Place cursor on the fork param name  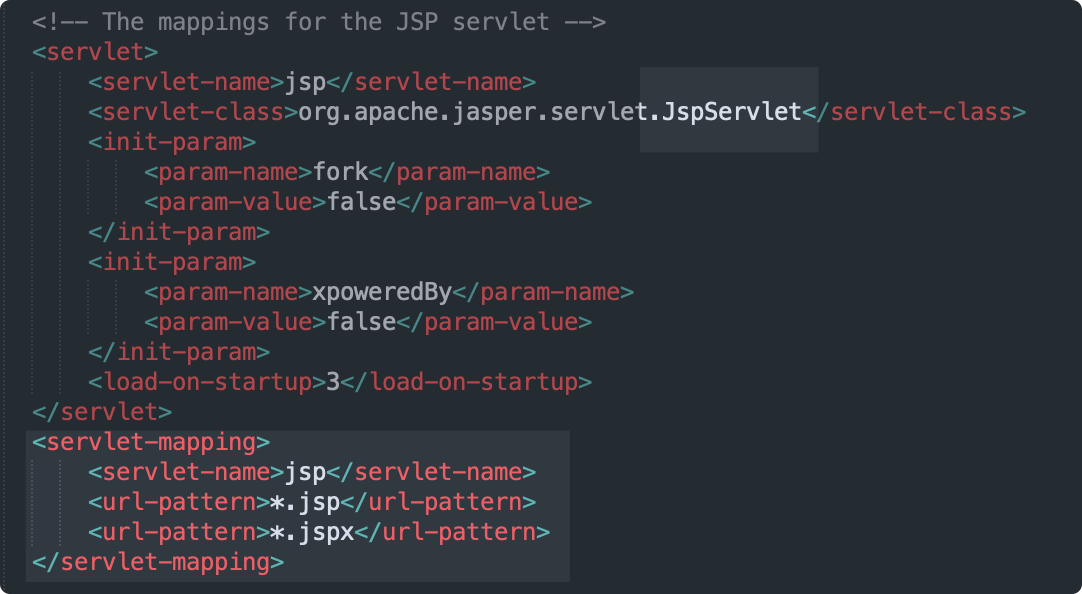click(x=341, y=171)
